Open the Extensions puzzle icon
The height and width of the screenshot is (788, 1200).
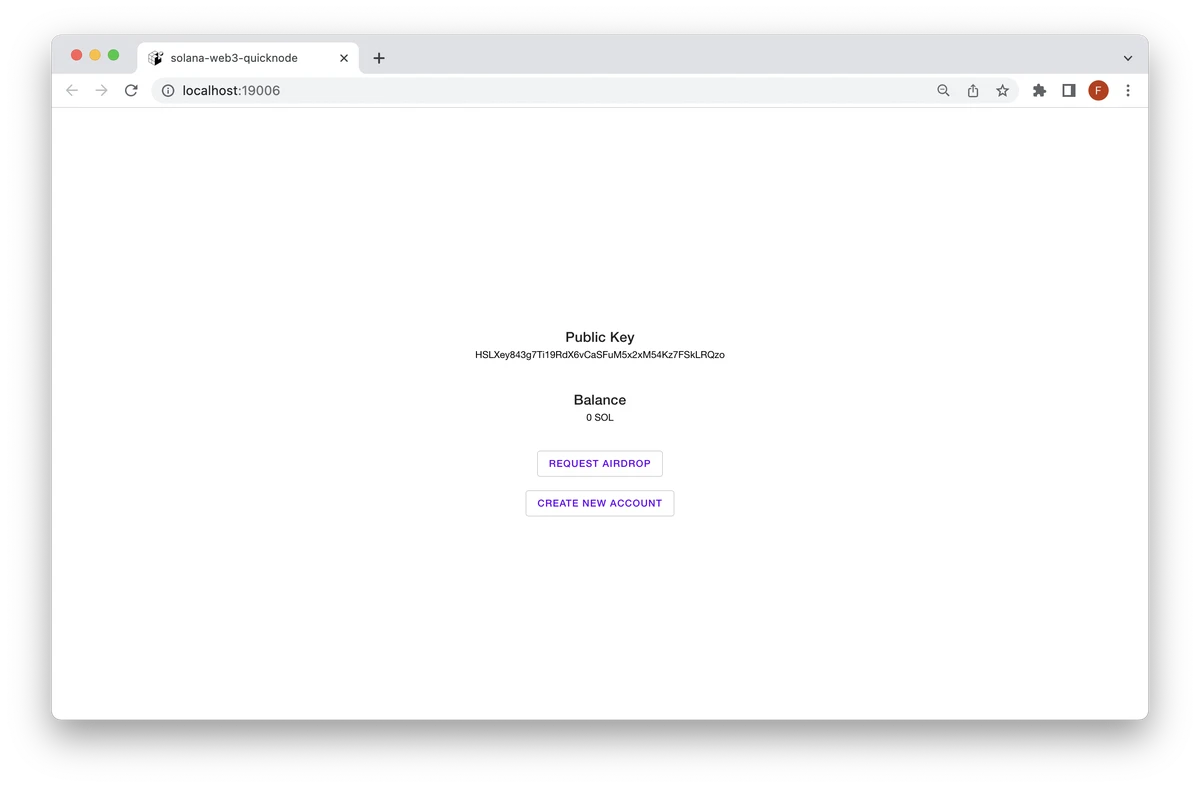(1039, 91)
